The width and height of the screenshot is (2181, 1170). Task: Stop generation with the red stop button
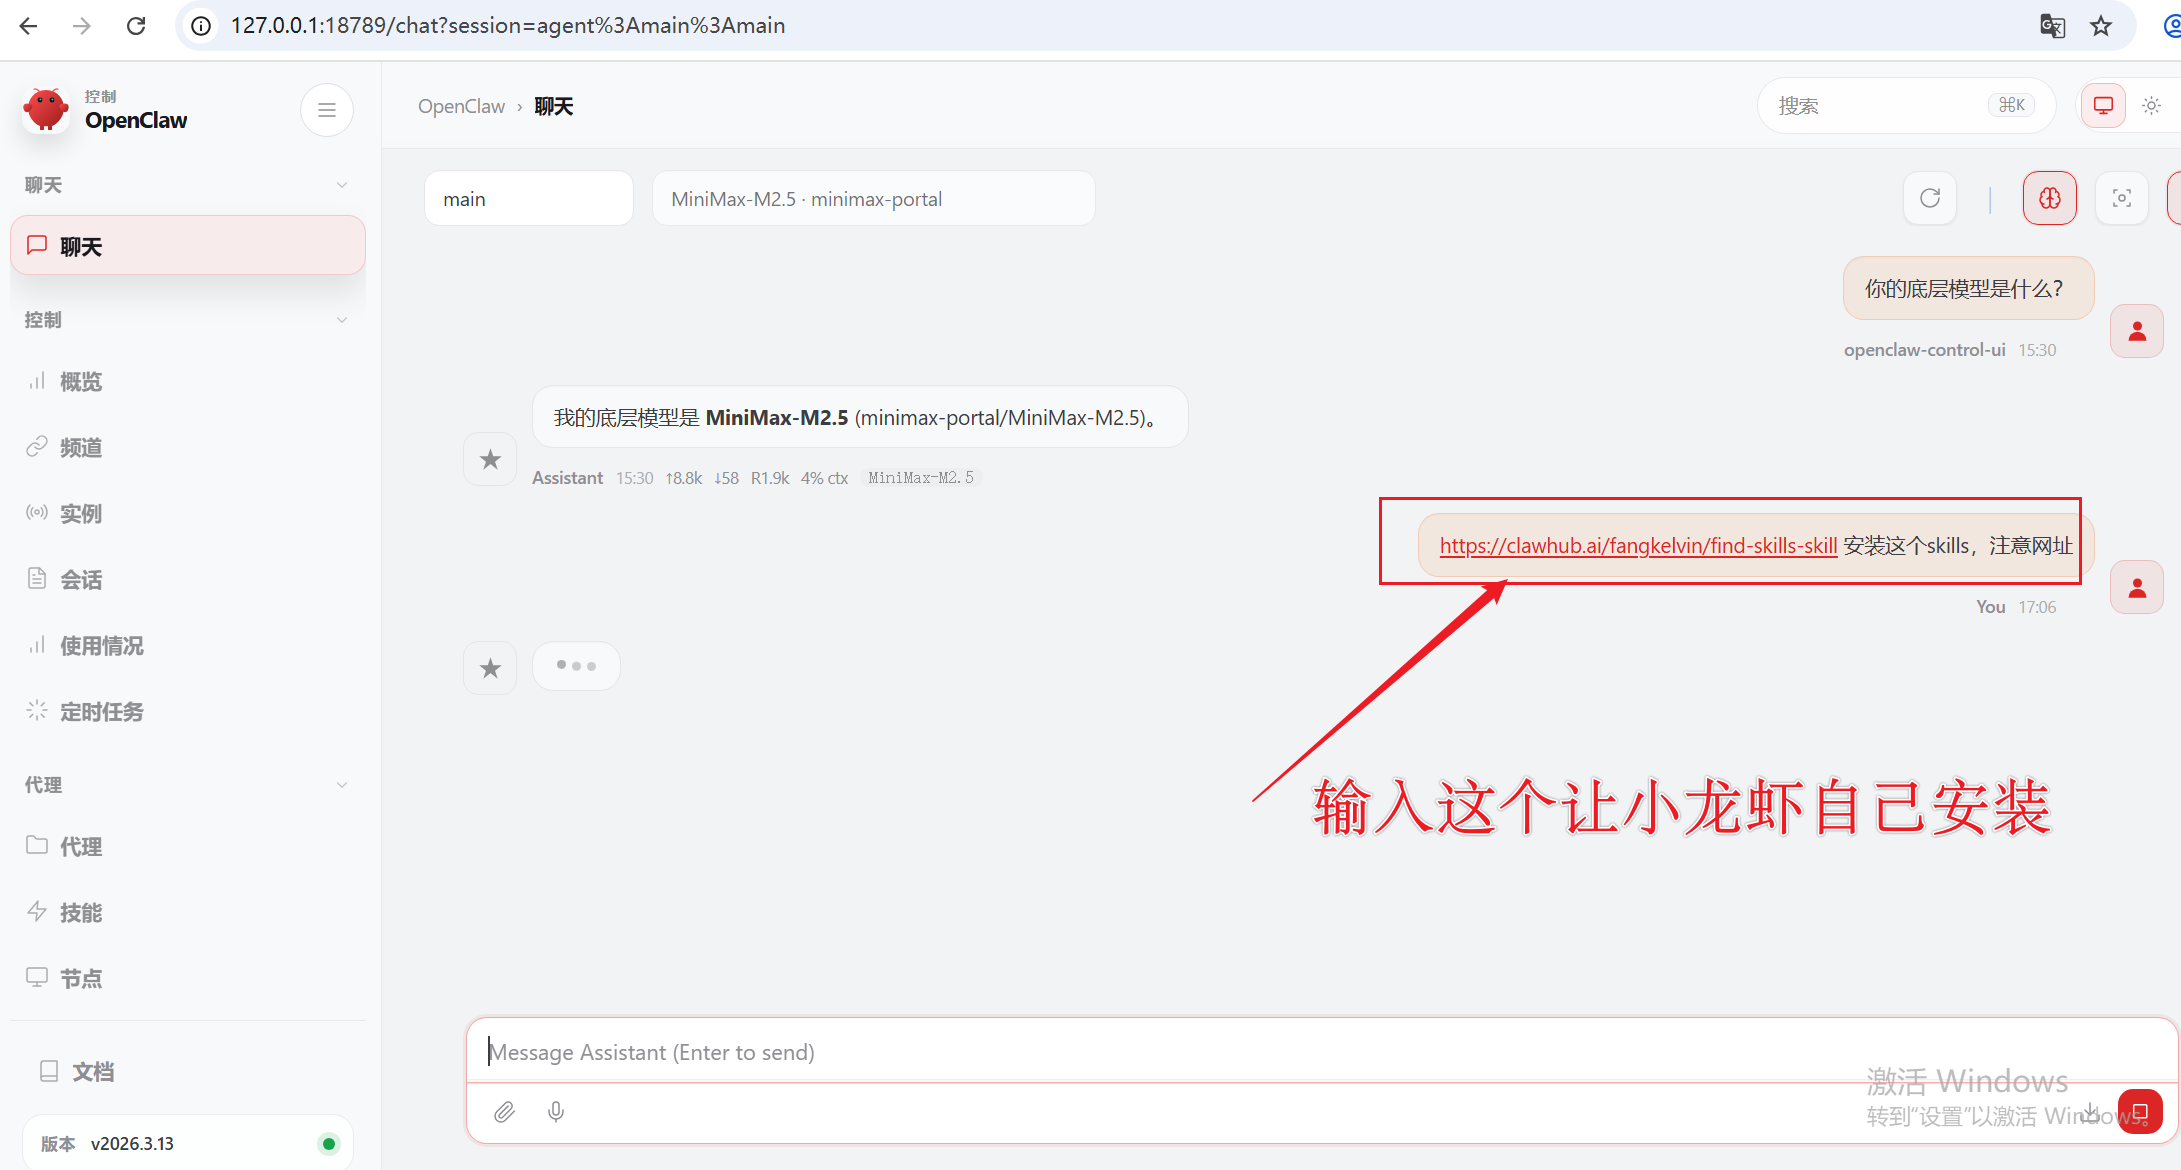2140,1111
